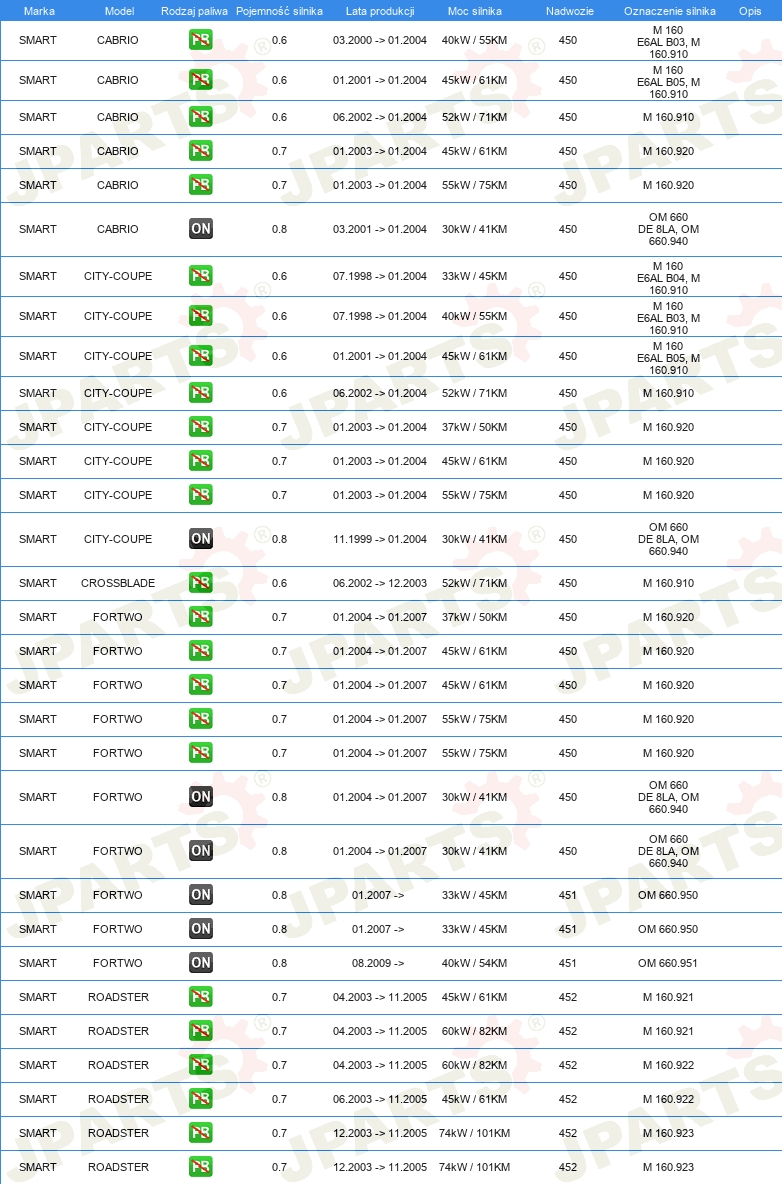Click the Lata produkcji column header
Image resolution: width=782 pixels, height=1184 pixels.
pos(380,11)
